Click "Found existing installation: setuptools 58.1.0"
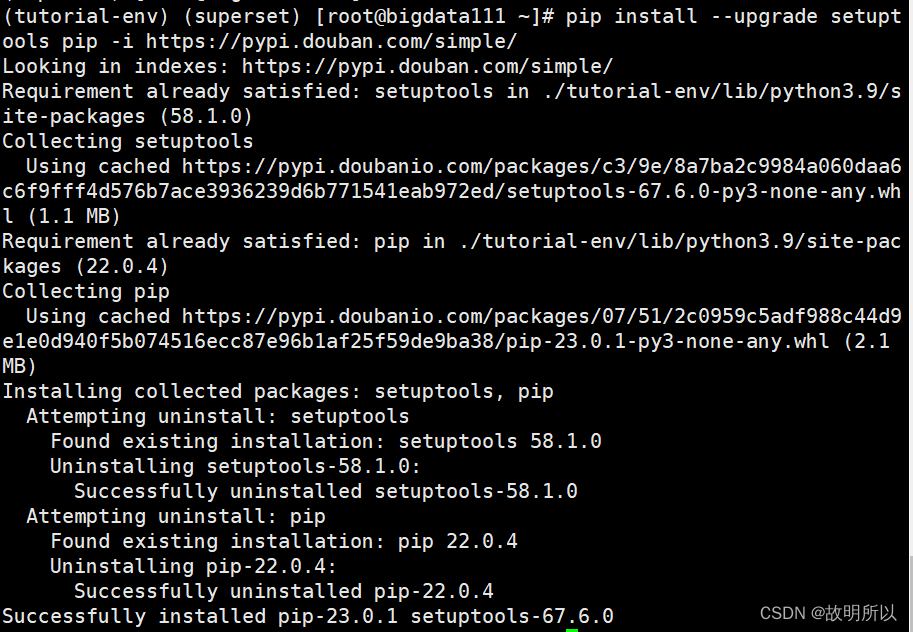This screenshot has width=913, height=632. tap(326, 441)
